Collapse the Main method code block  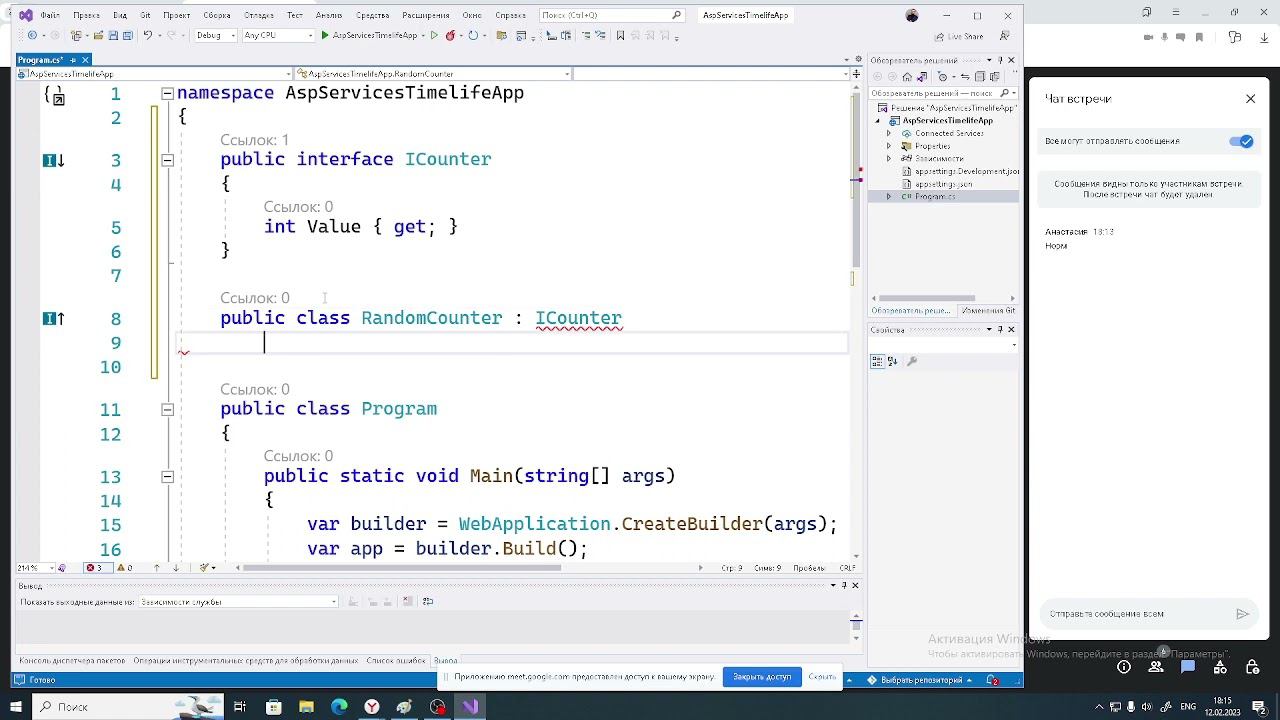[x=167, y=477]
